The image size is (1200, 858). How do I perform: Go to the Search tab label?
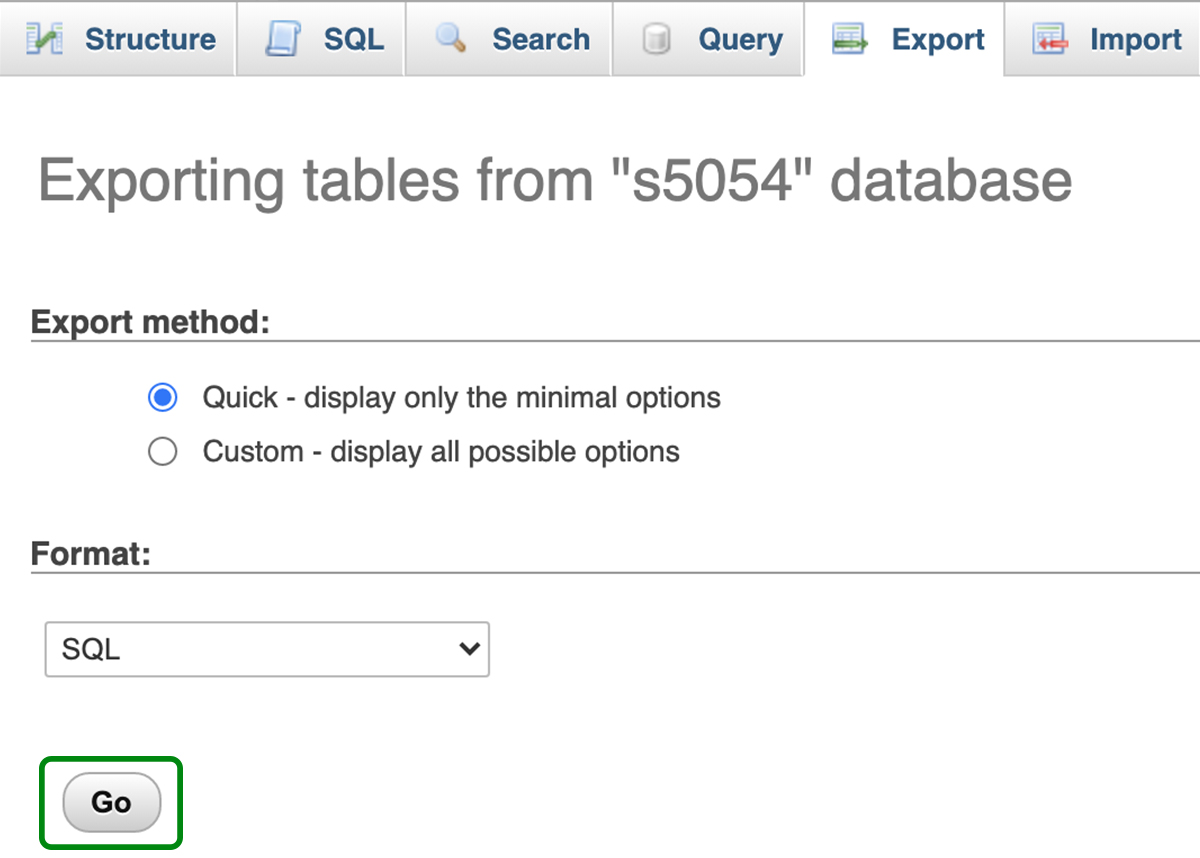tap(541, 39)
